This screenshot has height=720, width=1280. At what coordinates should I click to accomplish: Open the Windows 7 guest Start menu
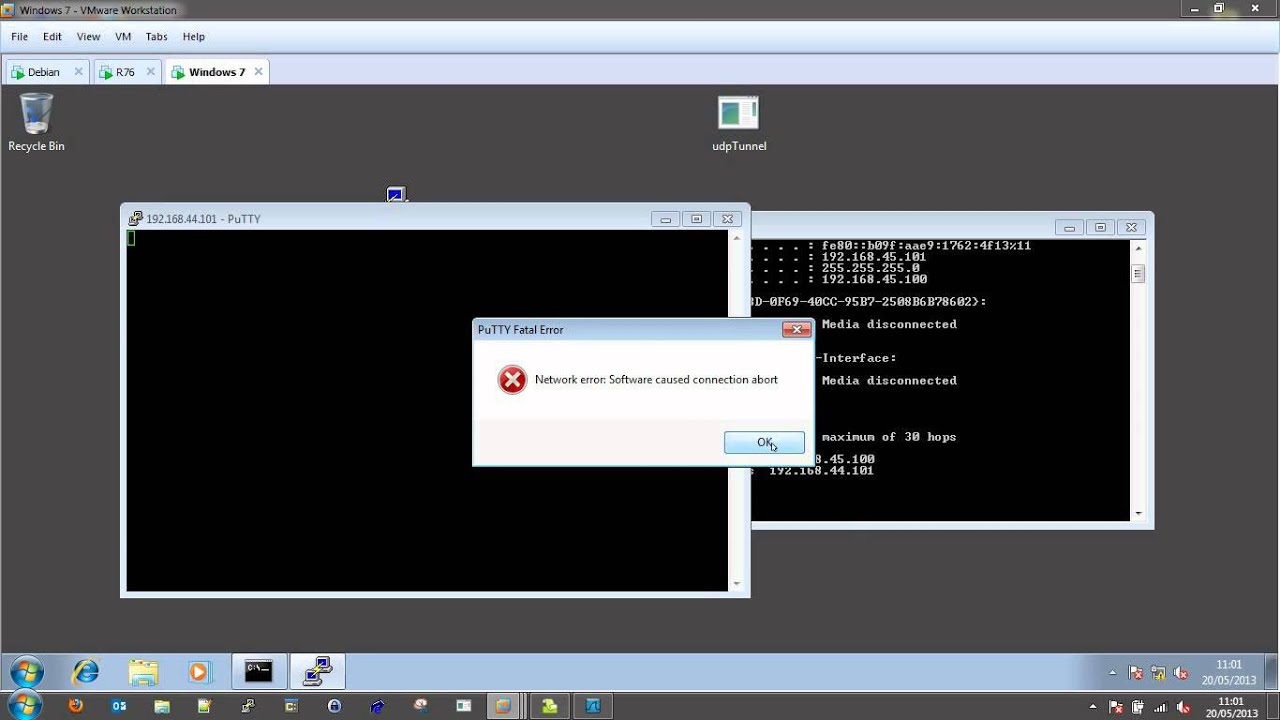tap(26, 671)
